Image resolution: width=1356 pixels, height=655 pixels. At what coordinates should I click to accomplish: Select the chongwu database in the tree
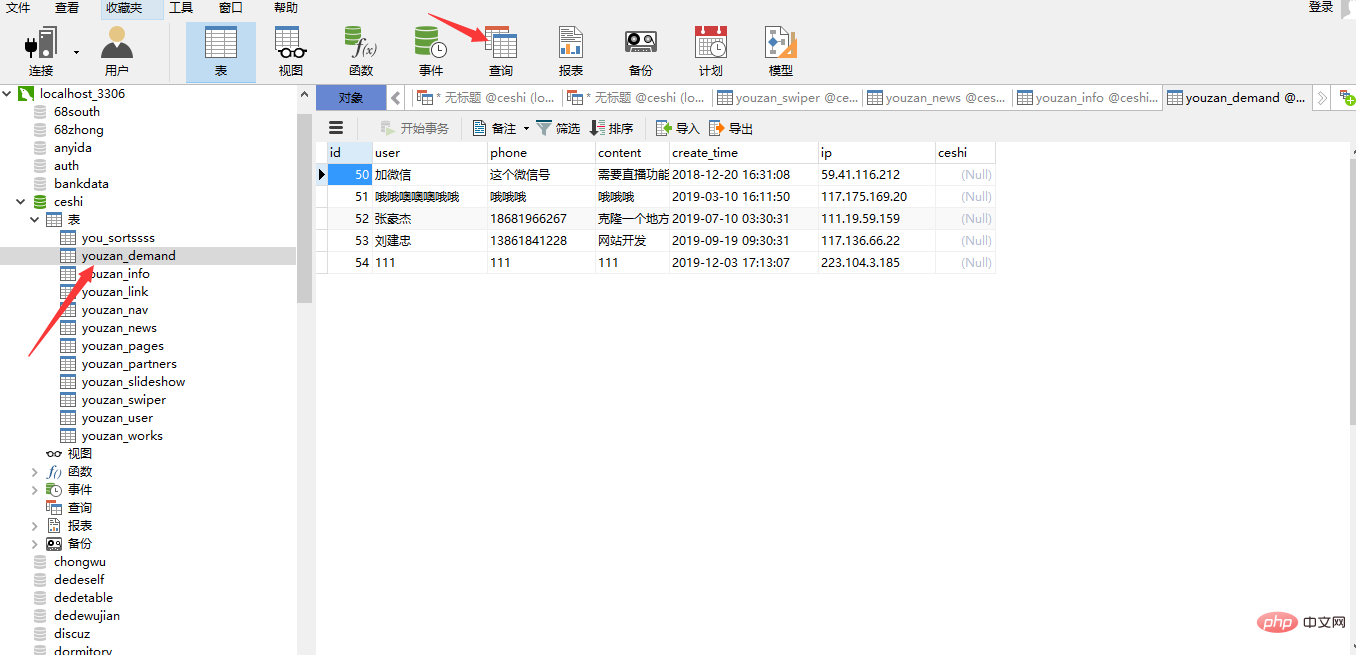click(x=80, y=562)
